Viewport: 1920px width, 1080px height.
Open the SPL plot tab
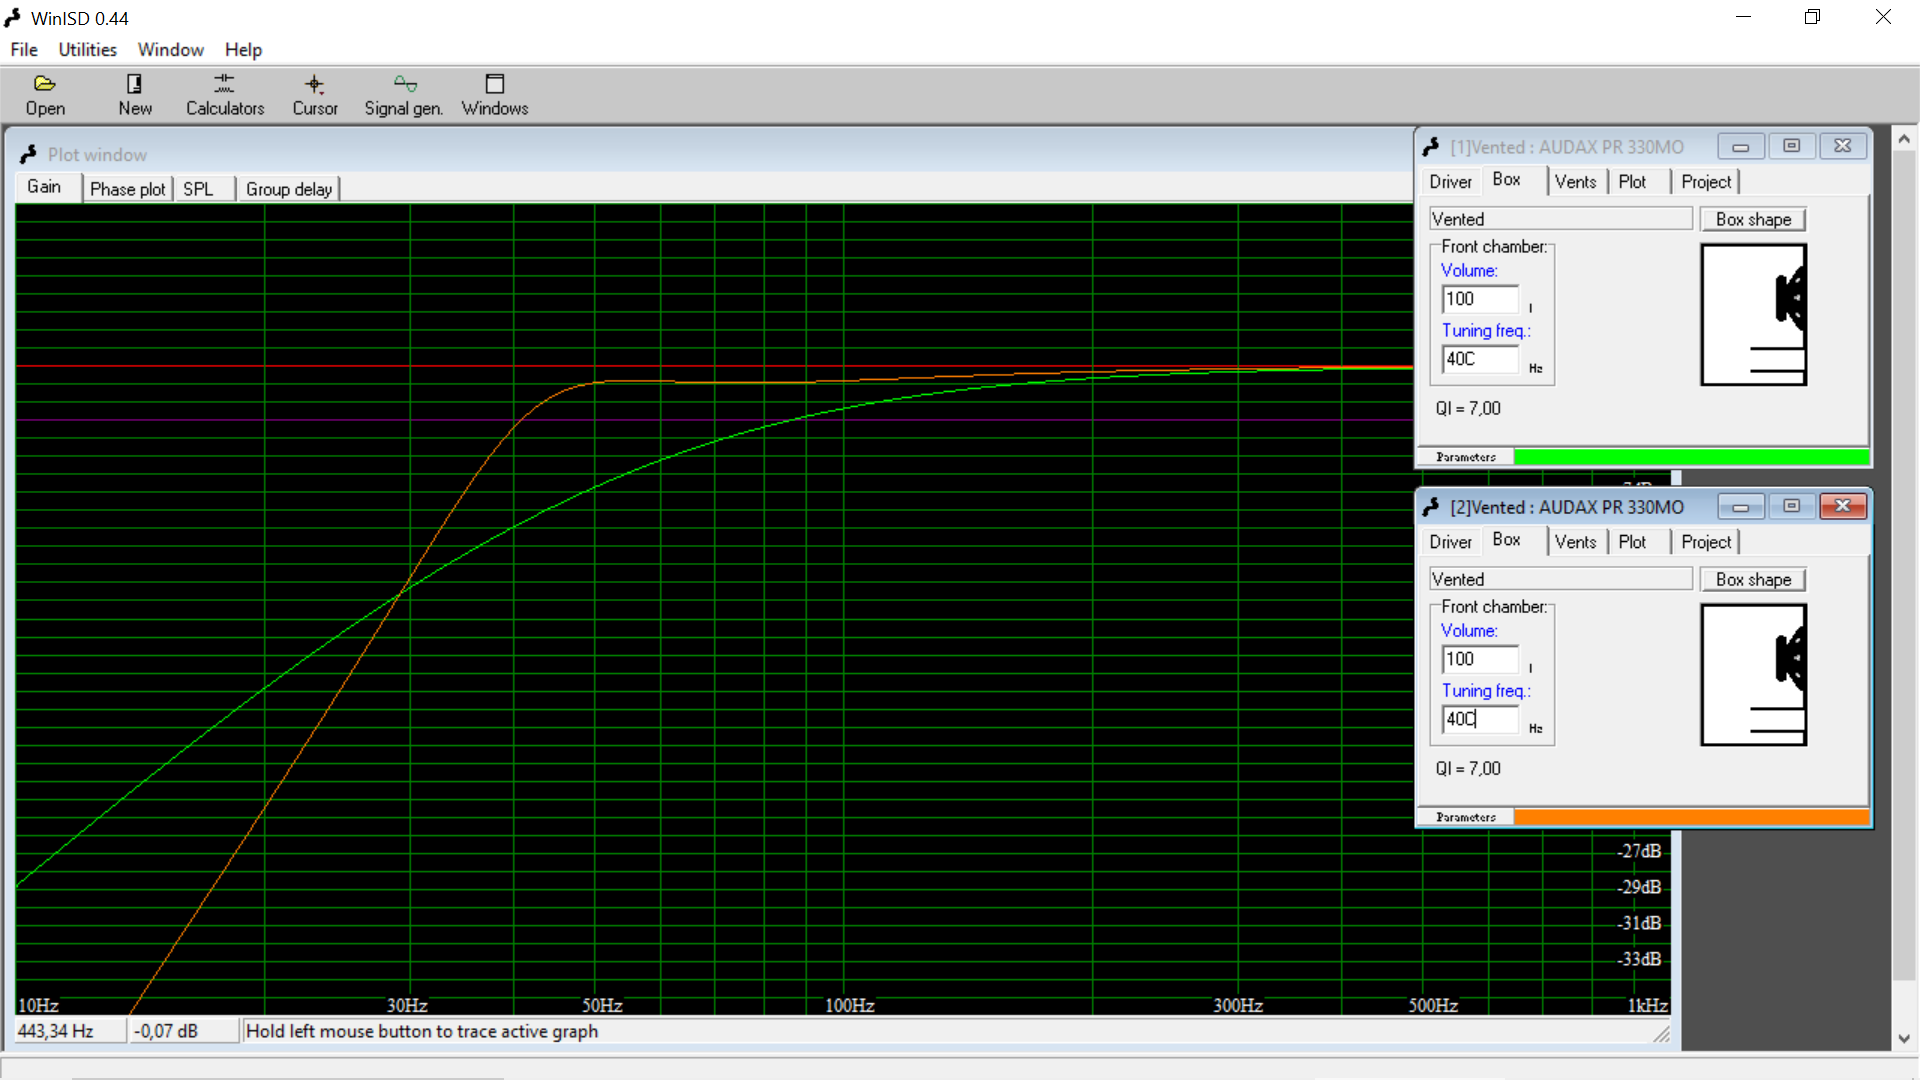click(x=198, y=189)
